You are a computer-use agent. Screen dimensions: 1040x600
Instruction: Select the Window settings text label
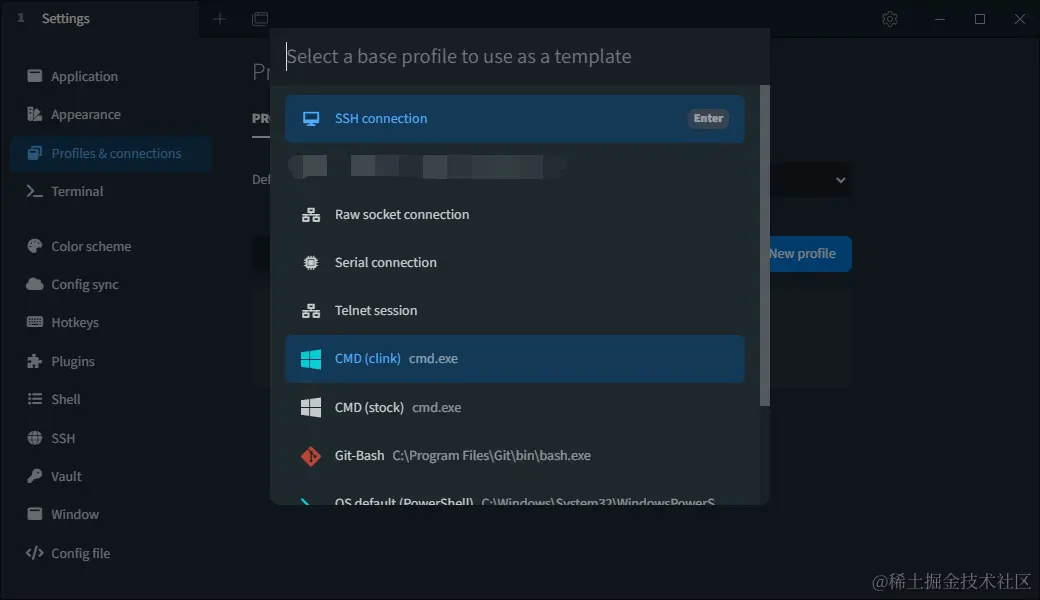click(75, 514)
